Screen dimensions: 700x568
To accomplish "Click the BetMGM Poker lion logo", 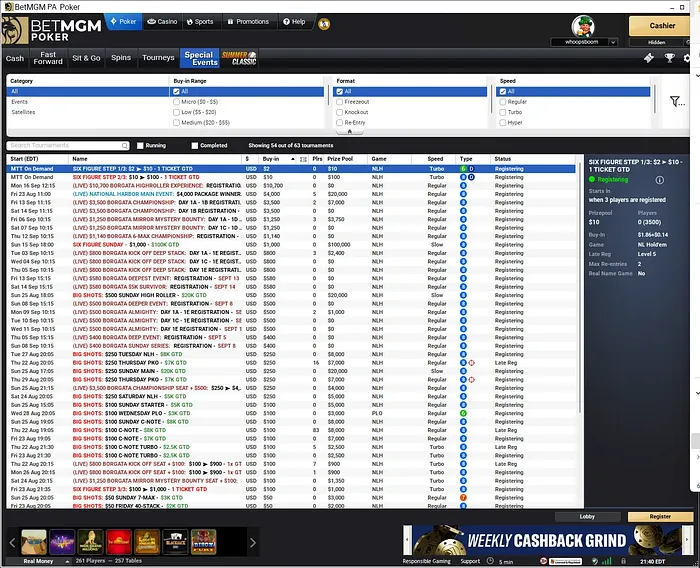I will [14, 30].
